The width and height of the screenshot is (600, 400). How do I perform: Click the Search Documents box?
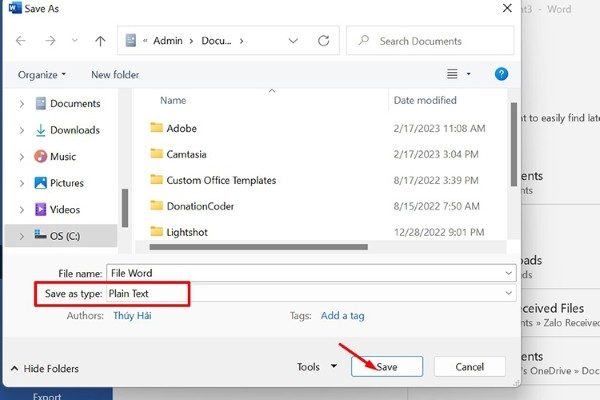[x=430, y=41]
